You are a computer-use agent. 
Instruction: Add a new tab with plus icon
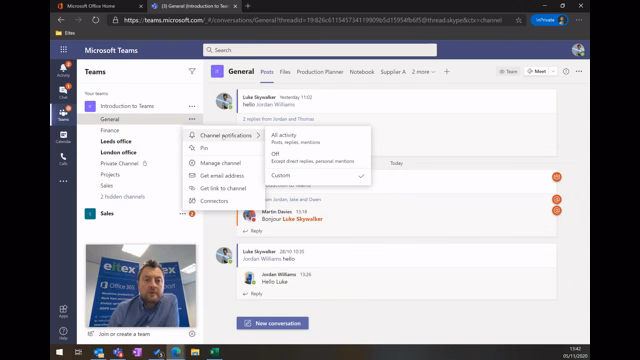pyautogui.click(x=447, y=72)
